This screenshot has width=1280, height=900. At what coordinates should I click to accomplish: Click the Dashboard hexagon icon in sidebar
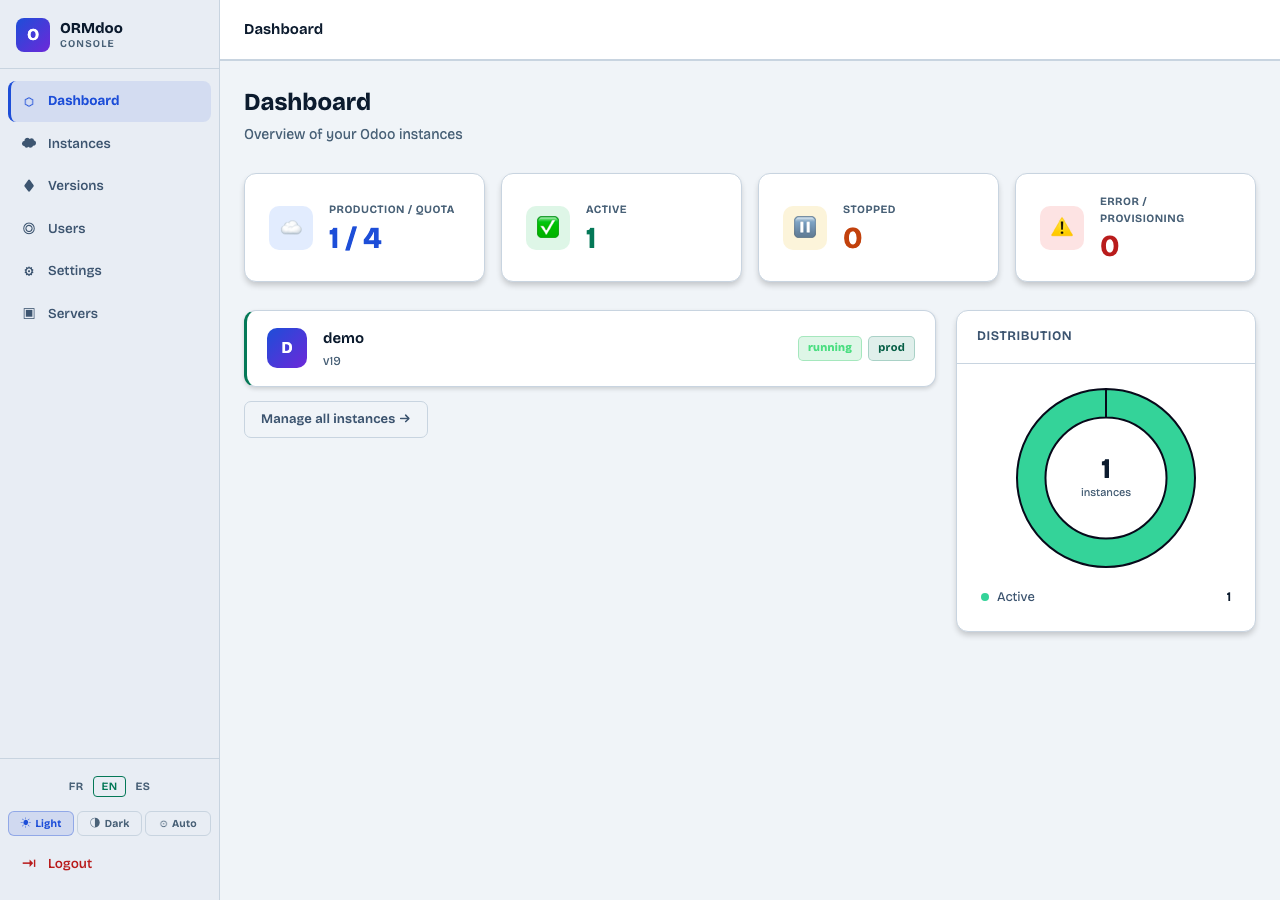pyautogui.click(x=29, y=101)
